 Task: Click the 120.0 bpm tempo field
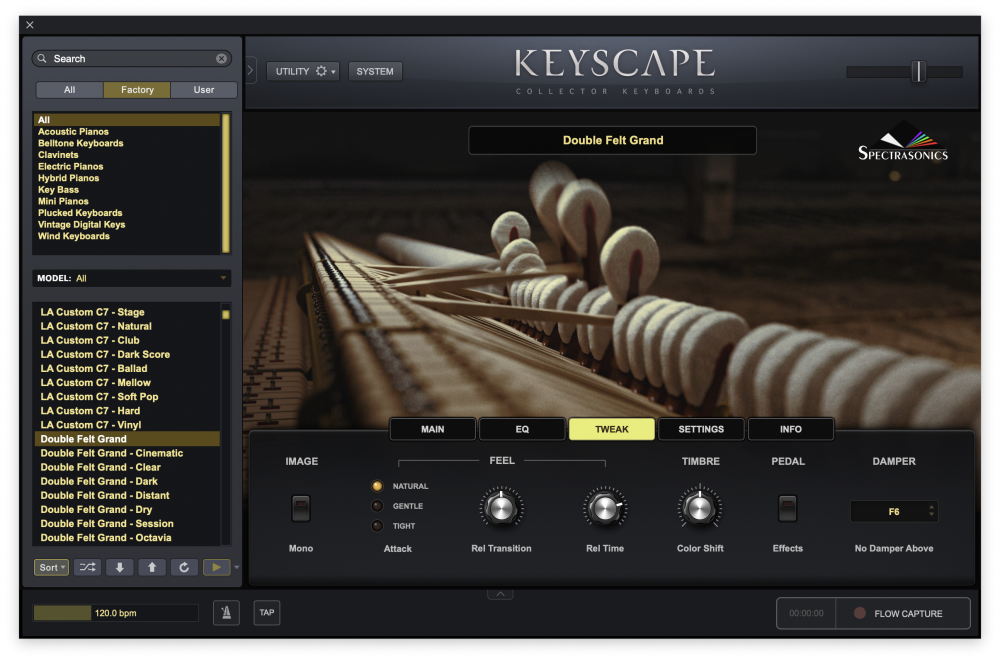click(x=116, y=613)
